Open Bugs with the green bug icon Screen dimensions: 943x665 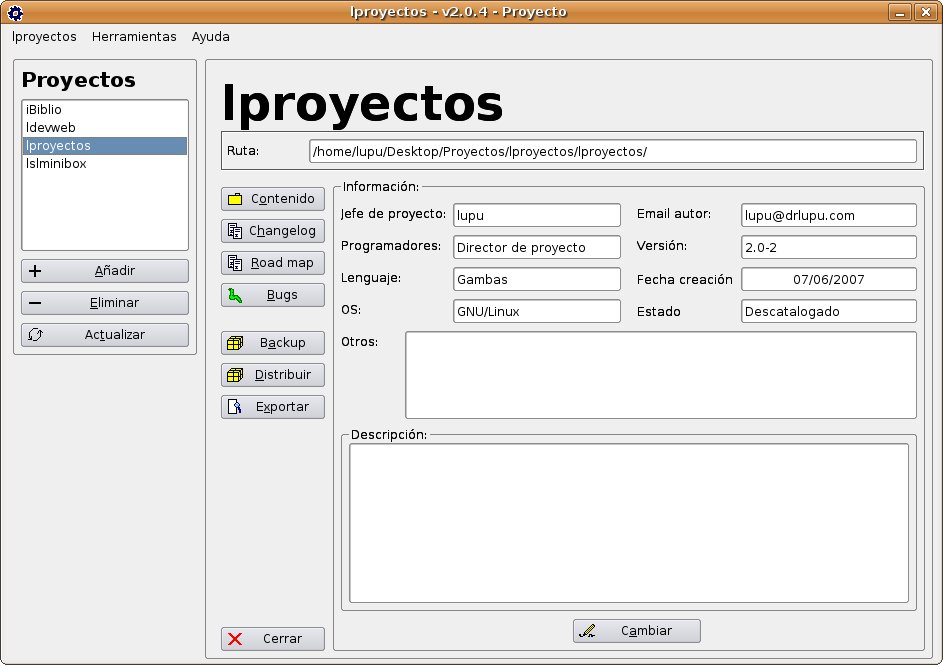point(235,295)
